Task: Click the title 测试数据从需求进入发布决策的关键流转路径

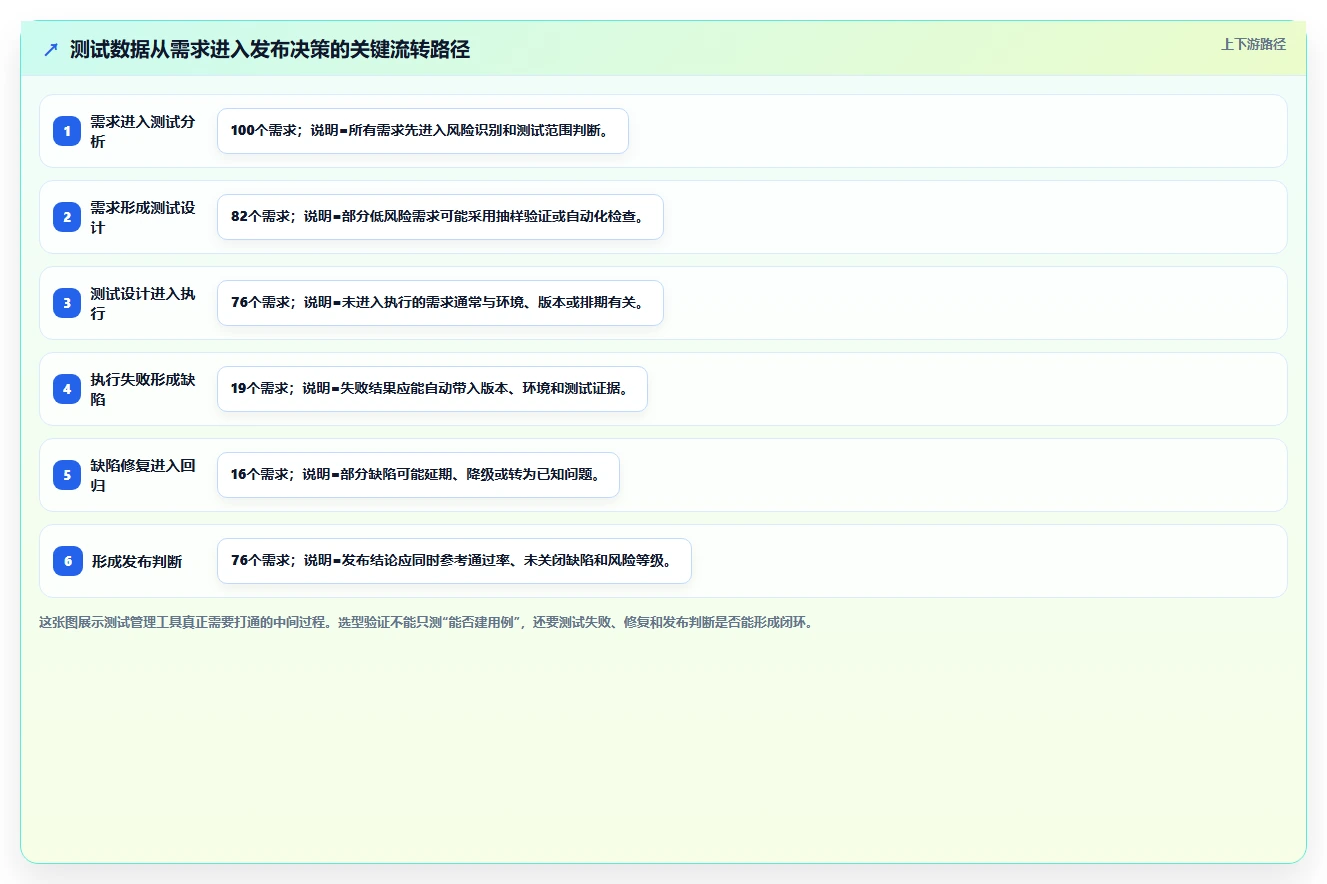Action: tap(270, 50)
